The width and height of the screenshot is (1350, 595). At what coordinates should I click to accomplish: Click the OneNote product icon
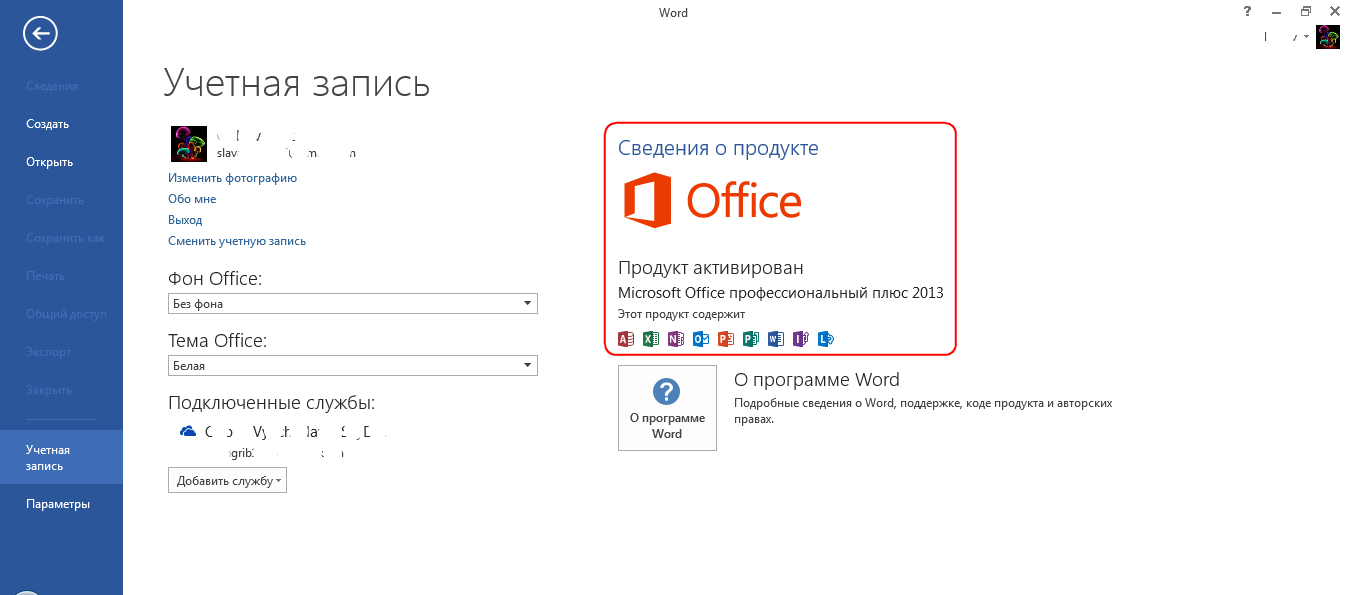tap(676, 339)
